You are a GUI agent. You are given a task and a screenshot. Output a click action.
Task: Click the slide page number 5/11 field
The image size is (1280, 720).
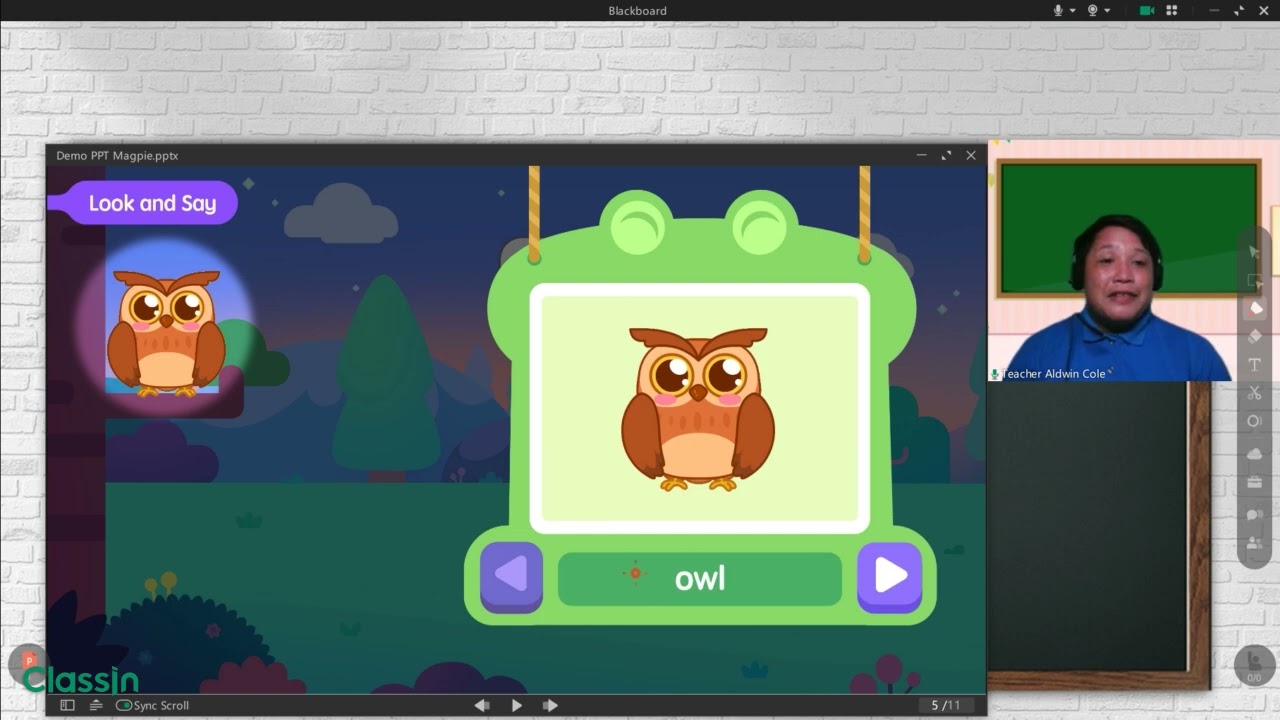(x=945, y=705)
